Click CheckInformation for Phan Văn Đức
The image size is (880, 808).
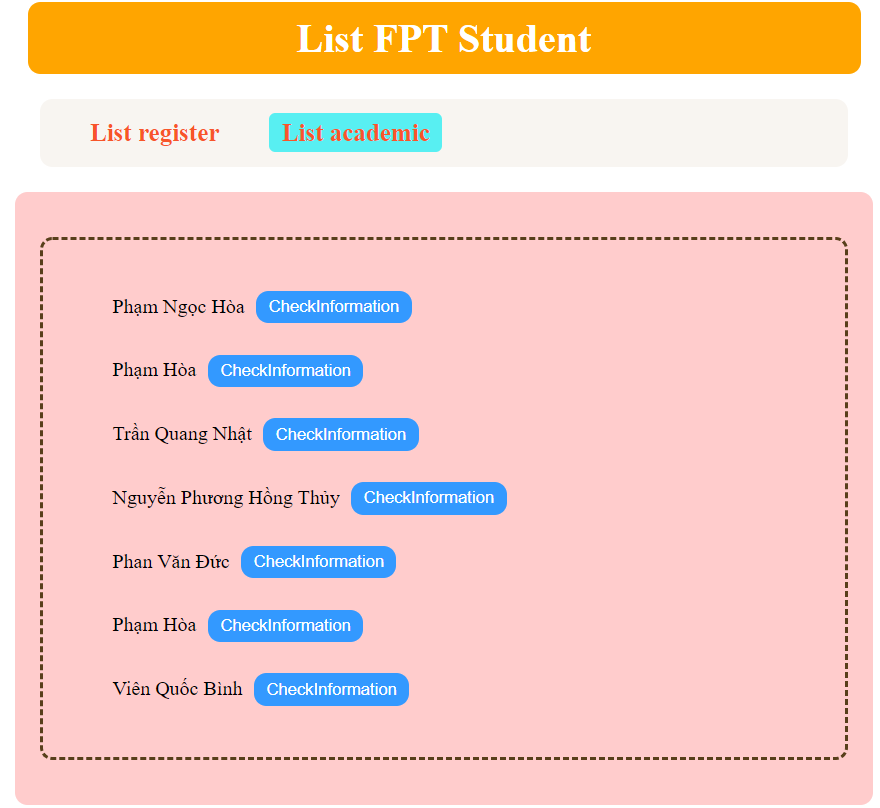(x=318, y=562)
